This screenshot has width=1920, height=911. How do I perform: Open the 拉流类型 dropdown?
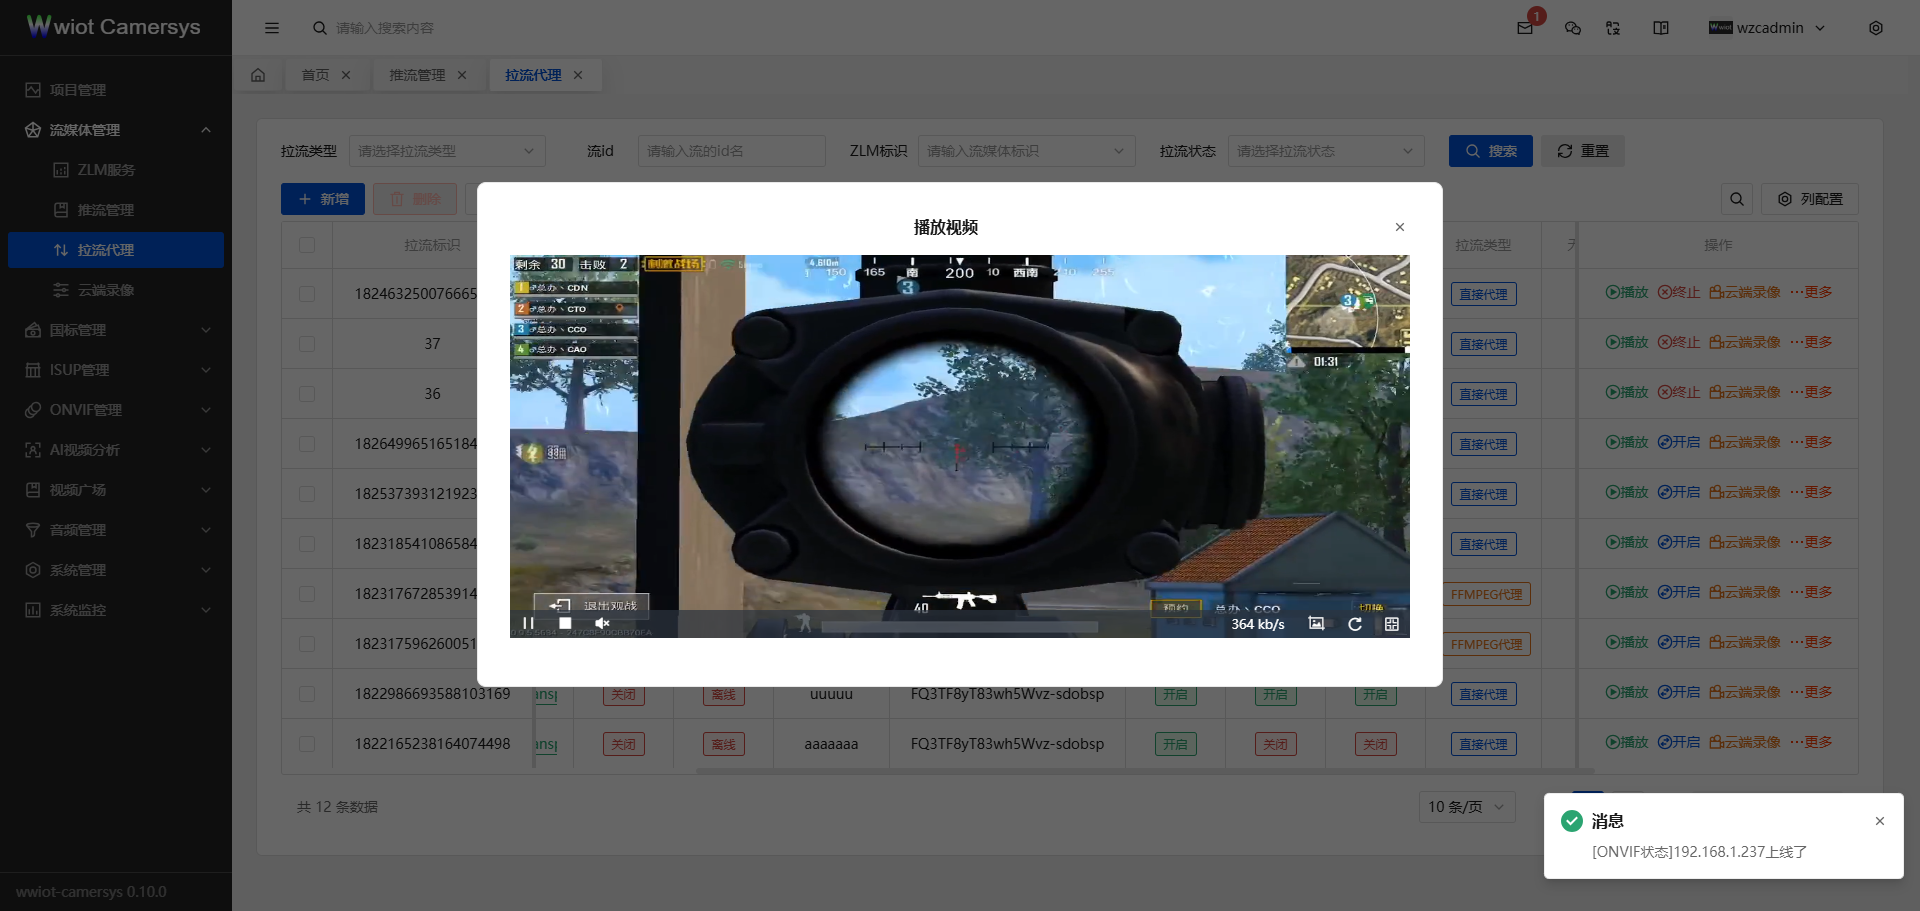click(x=446, y=151)
